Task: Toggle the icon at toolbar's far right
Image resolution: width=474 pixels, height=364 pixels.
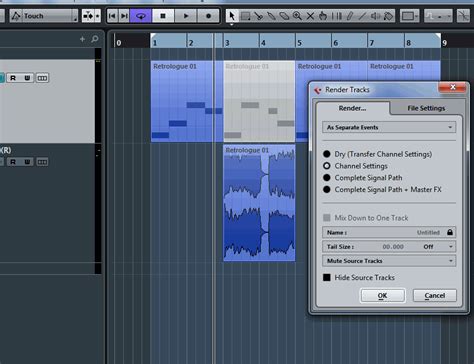Action: [463, 16]
